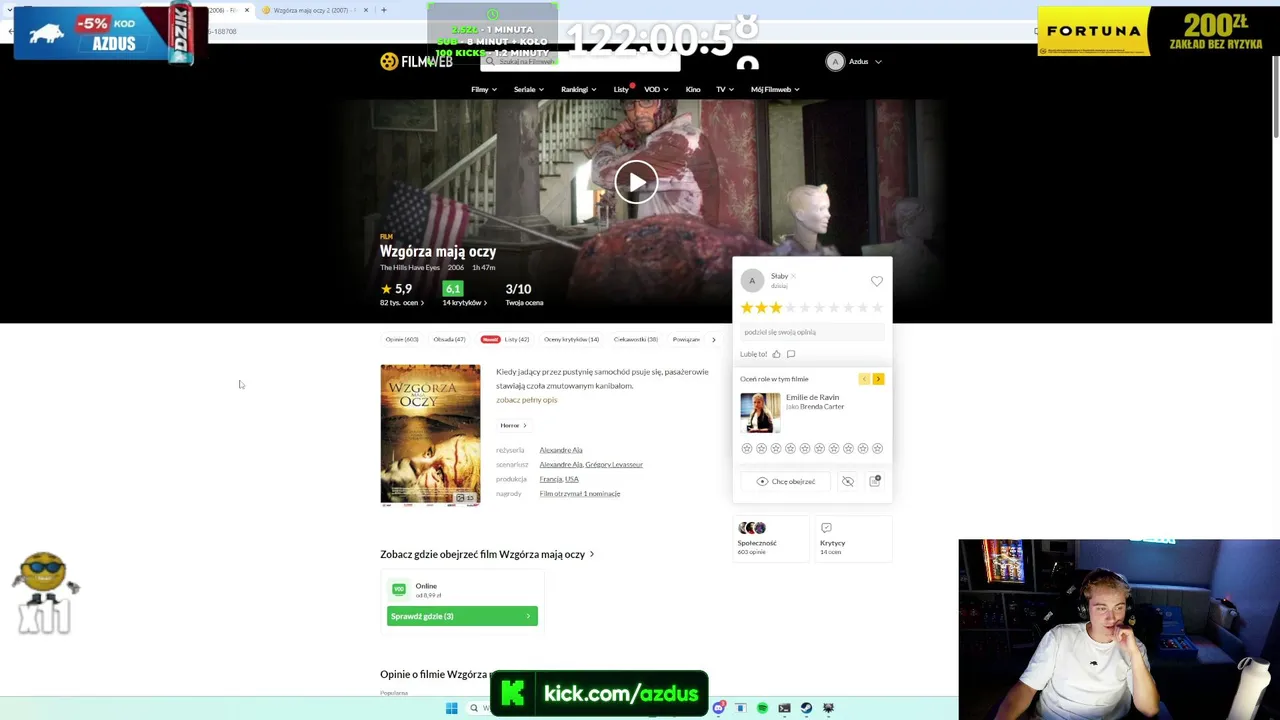Screen dimensions: 1280x720
Task: Close the Wzgórza mają oczy 2 browser tab
Action: (x=366, y=10)
